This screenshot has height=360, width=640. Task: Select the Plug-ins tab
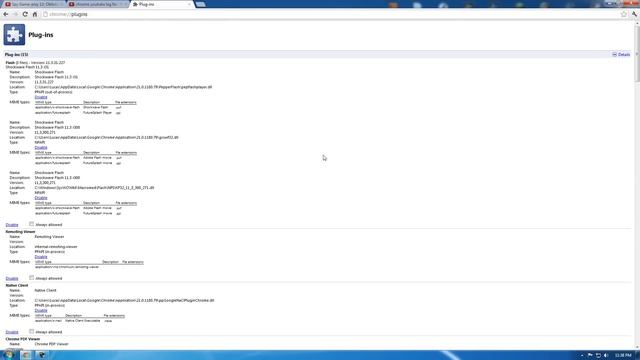(161, 4)
